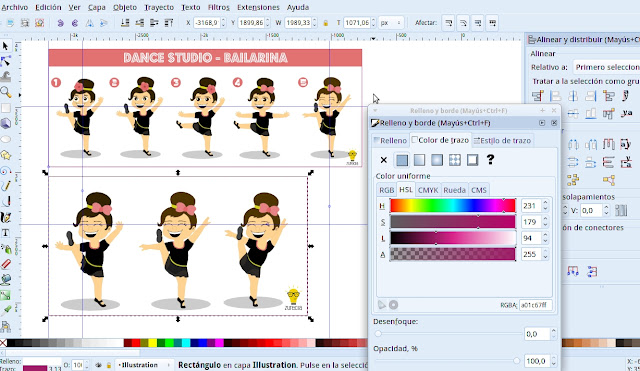Toggle scale stroke width affect button
Viewport: 640px width, 371px height.
click(x=449, y=23)
